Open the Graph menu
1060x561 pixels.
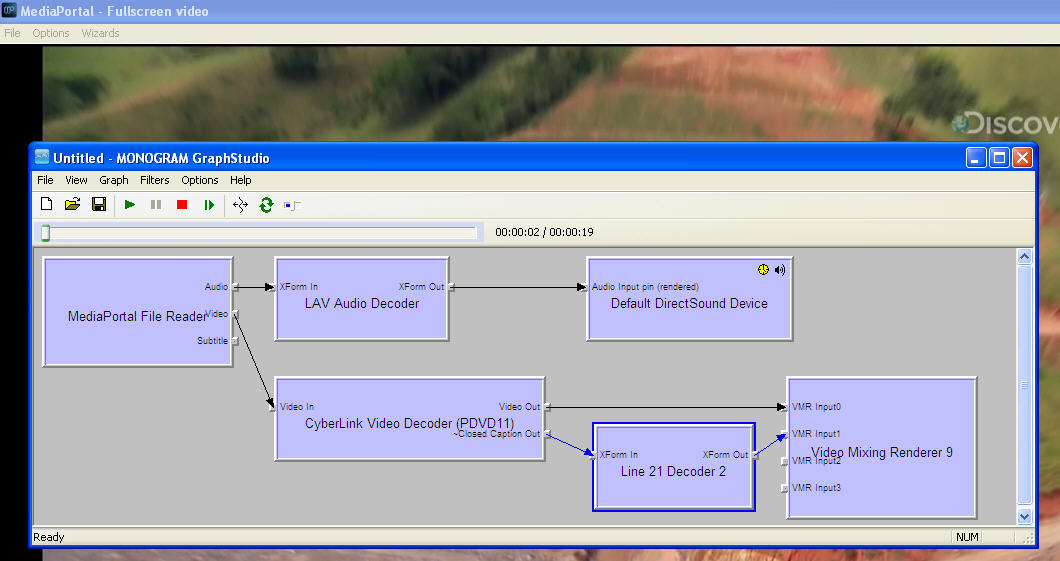coord(114,180)
